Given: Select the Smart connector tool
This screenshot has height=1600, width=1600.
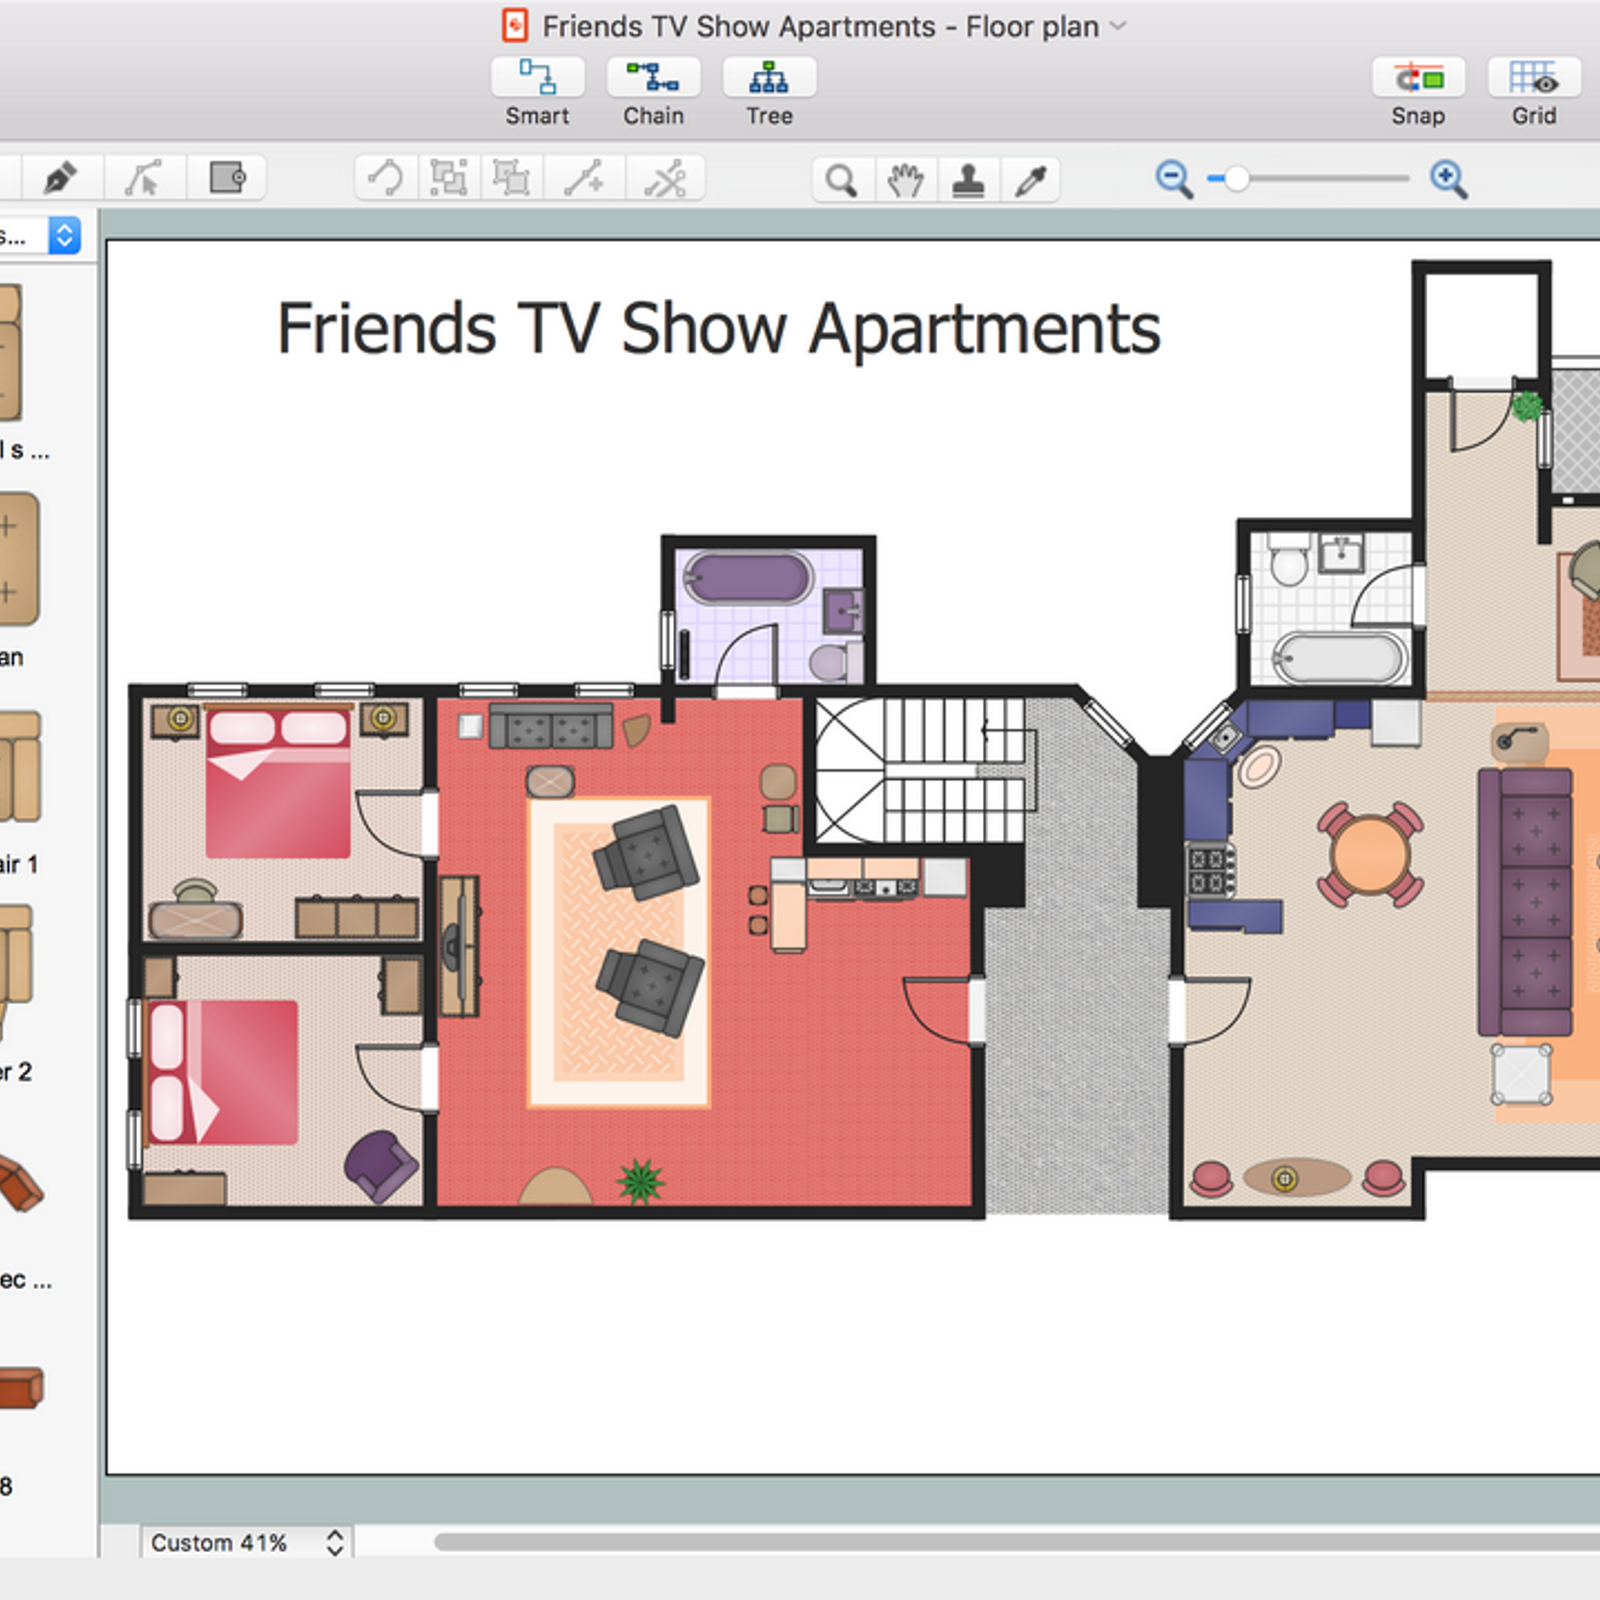Looking at the screenshot, I should pos(537,78).
